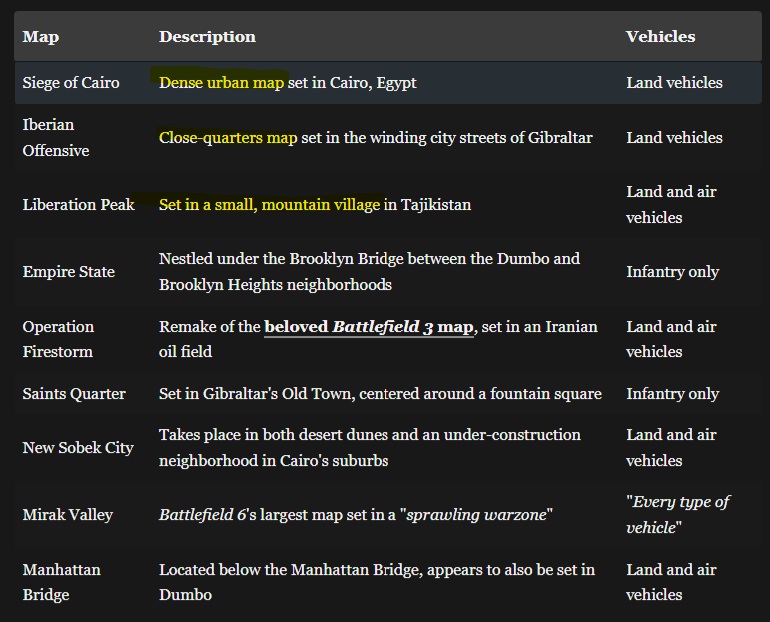Click 'Land vehicles' in Siege of Cairo row

[674, 82]
